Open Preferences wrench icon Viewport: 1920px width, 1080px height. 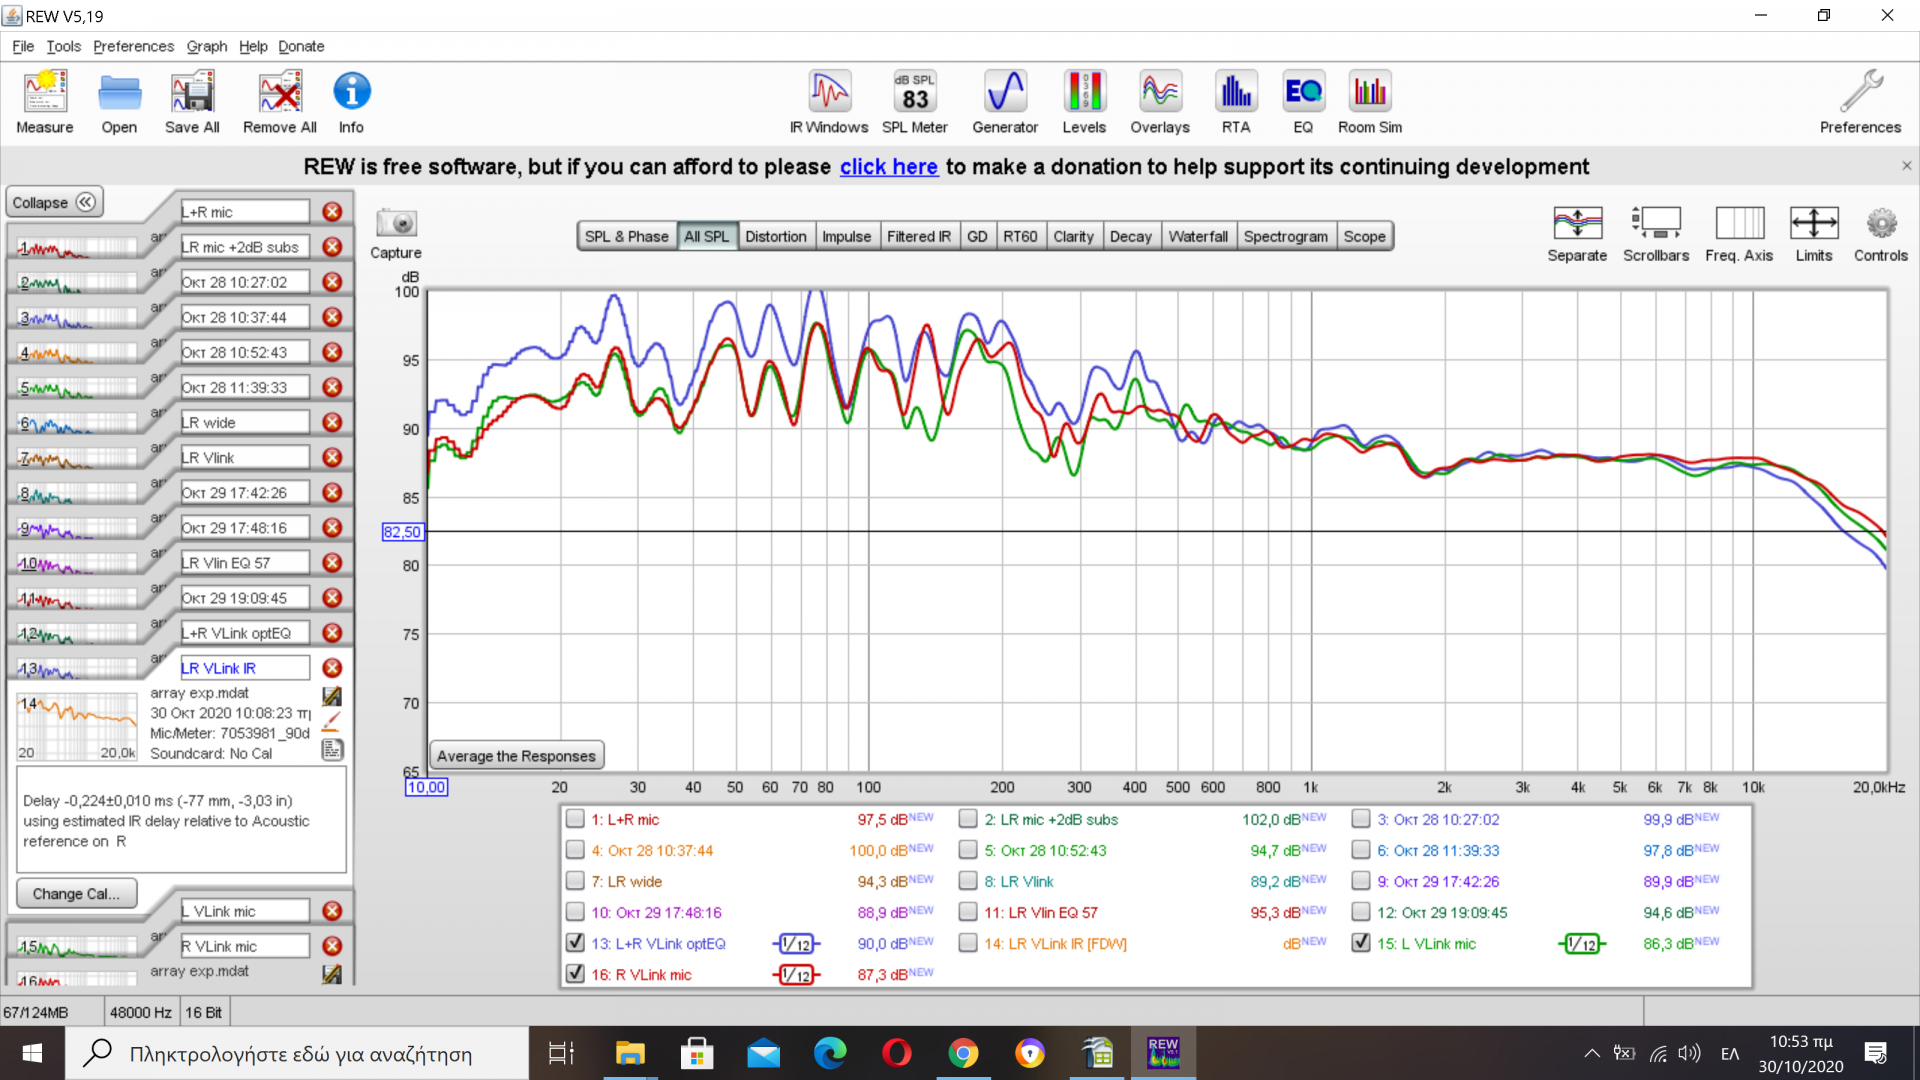tap(1860, 101)
